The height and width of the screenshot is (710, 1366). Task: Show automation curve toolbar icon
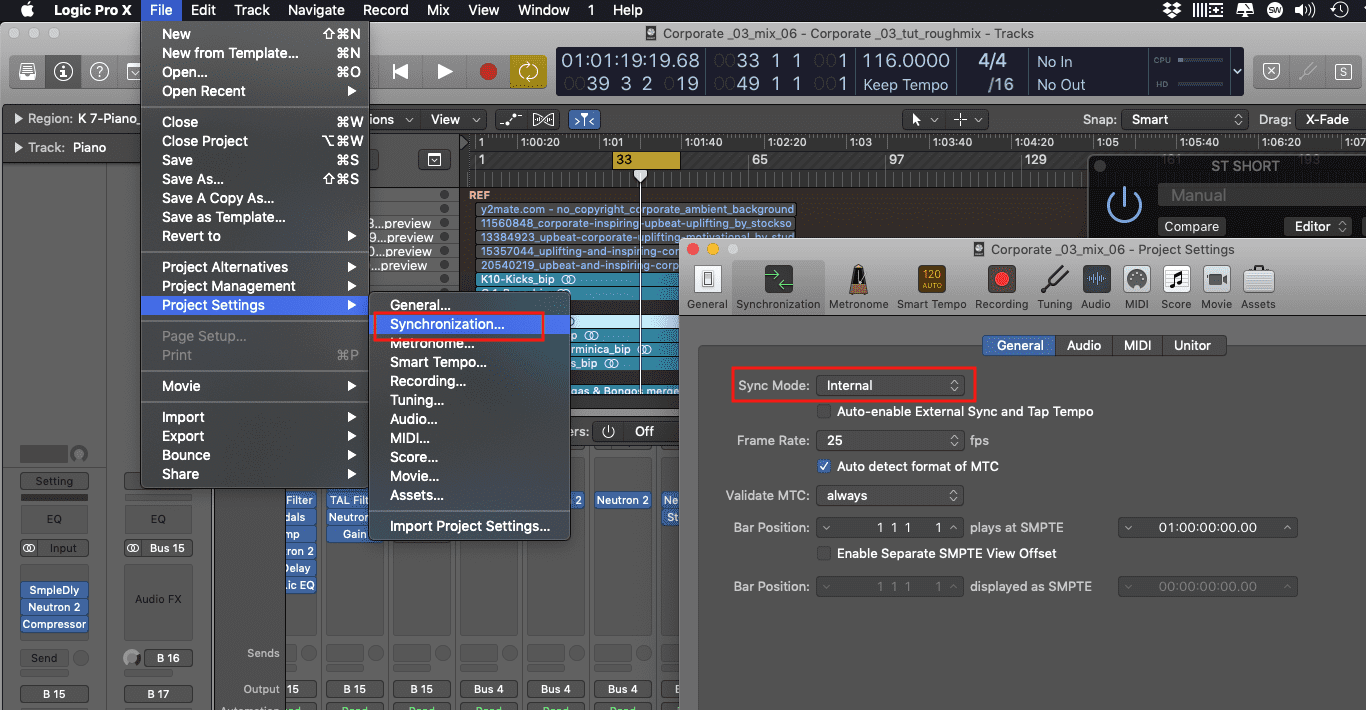(510, 120)
